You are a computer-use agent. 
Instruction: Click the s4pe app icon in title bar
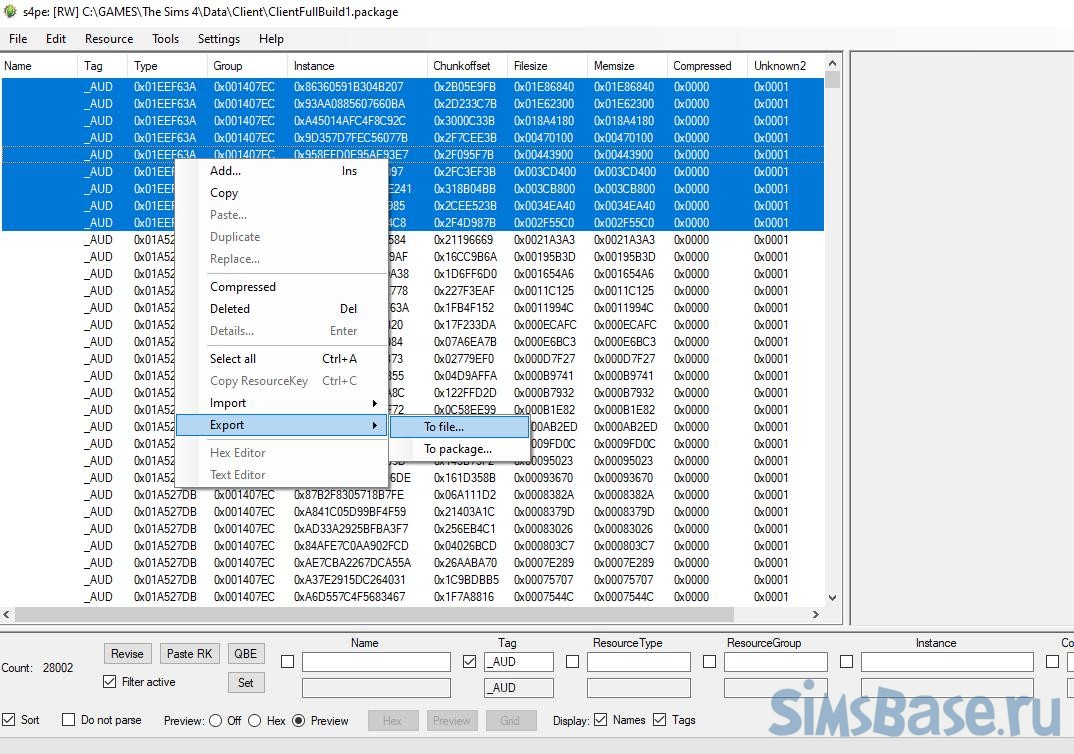point(11,12)
